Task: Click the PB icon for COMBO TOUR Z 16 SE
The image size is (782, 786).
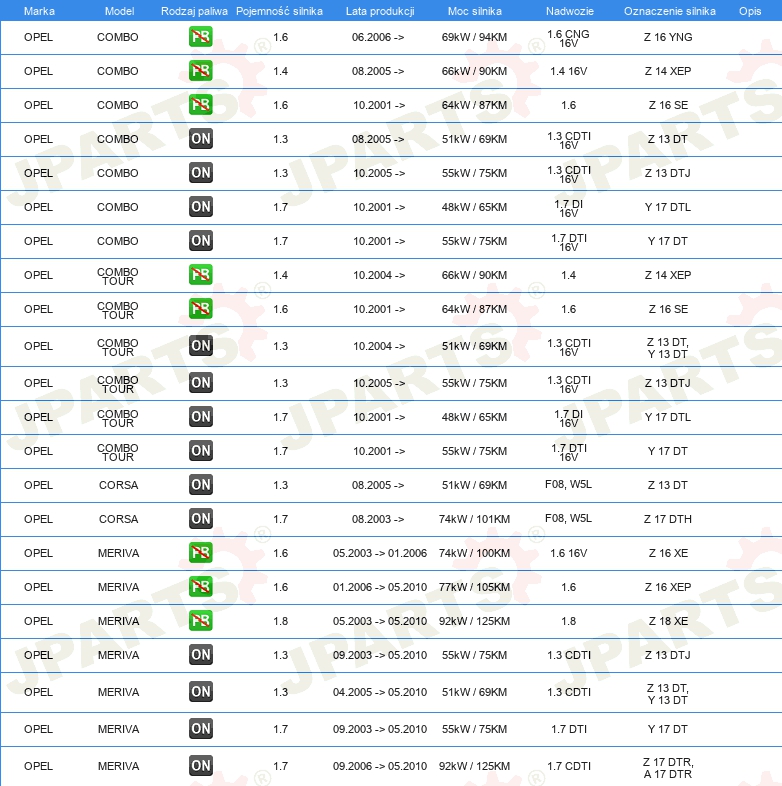Action: (x=201, y=309)
